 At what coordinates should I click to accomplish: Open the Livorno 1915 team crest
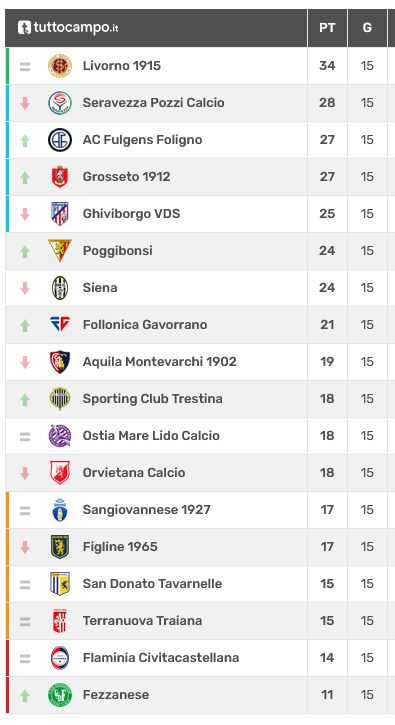tap(60, 66)
